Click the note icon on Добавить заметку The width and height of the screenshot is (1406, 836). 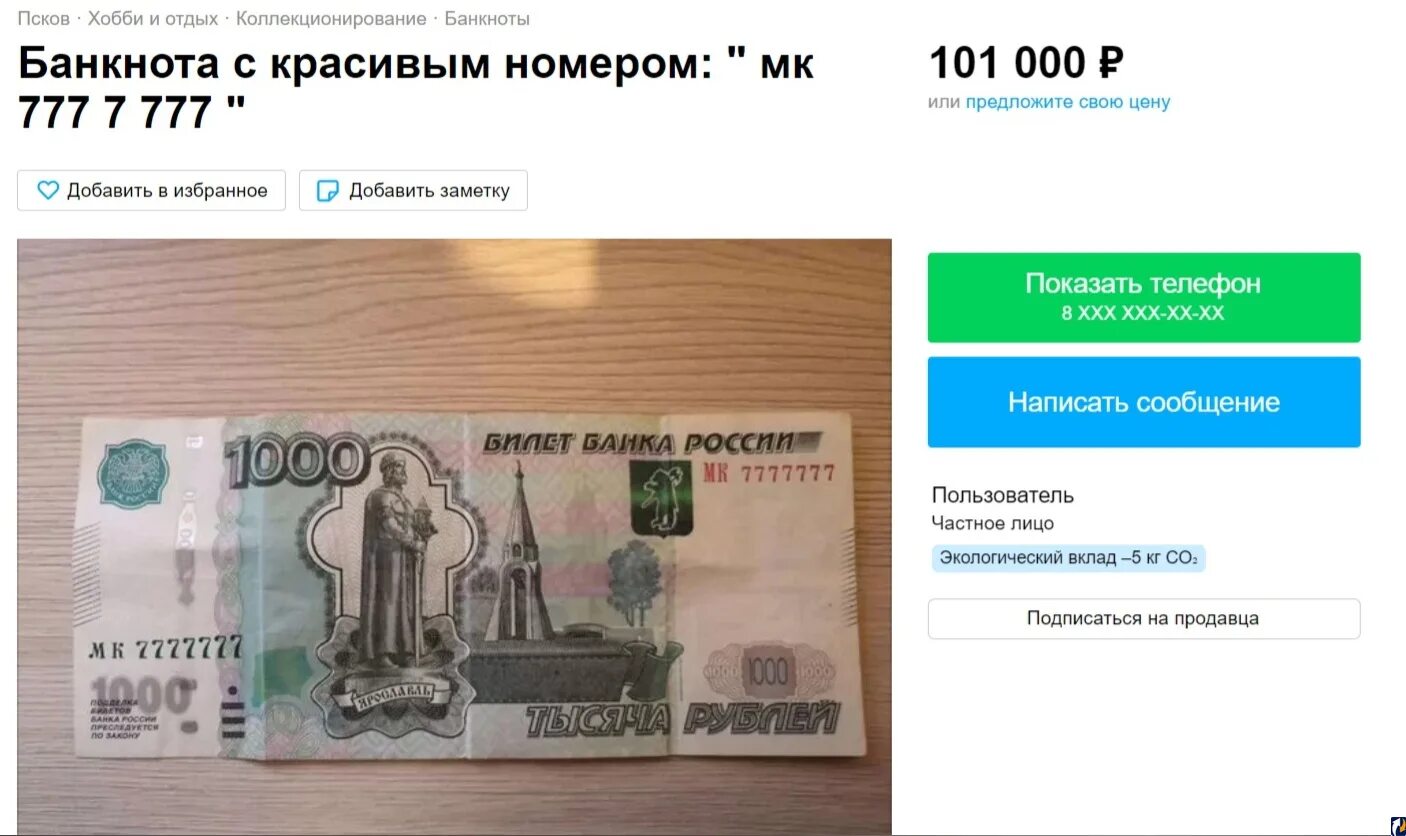327,191
